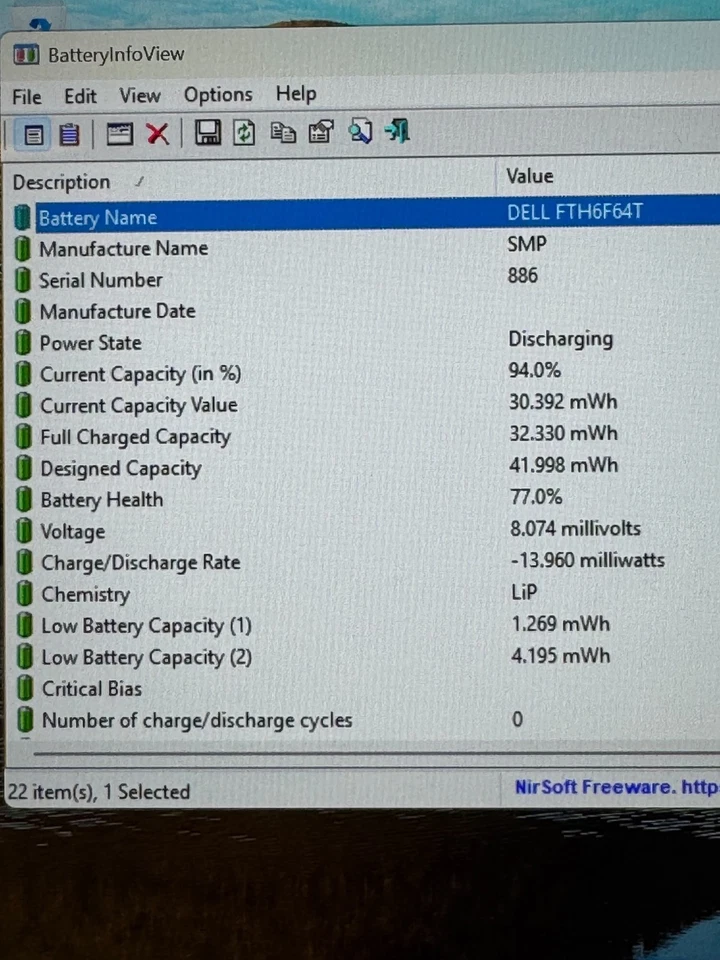Click the LiP chemistry value
720x960 pixels.
tap(525, 592)
